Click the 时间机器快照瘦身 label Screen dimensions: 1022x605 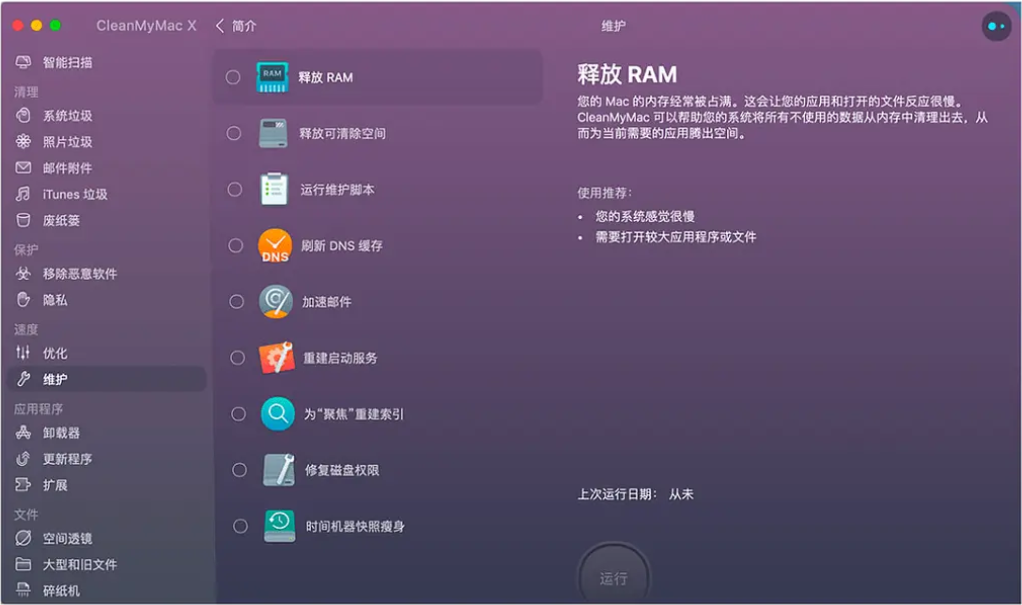(355, 526)
